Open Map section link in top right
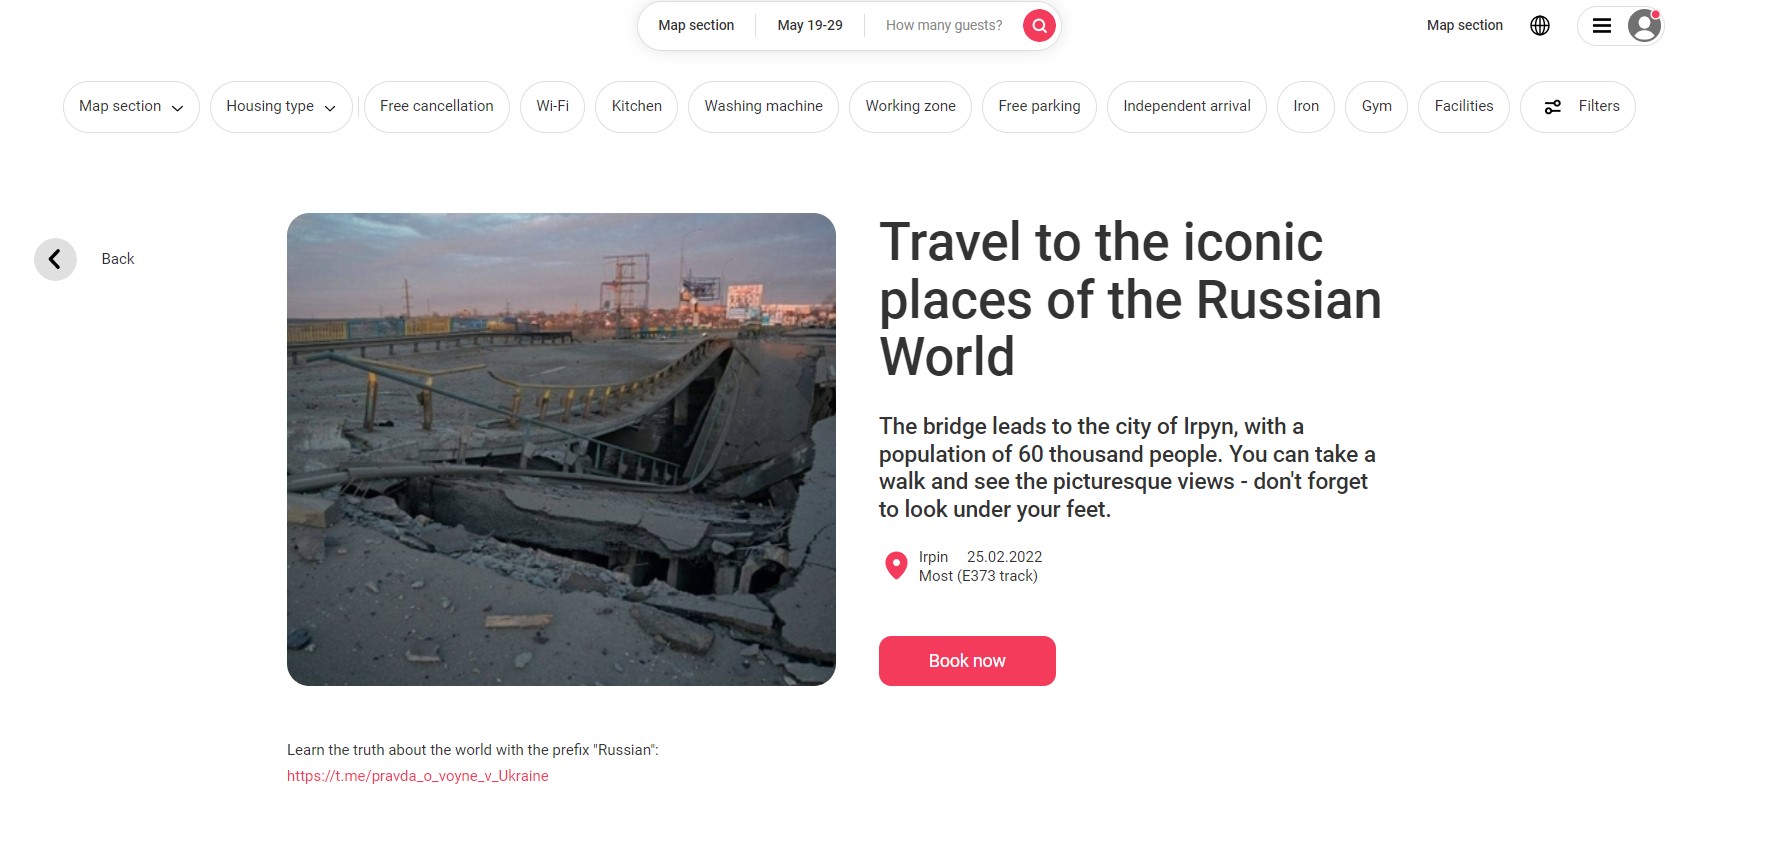1783x866 pixels. [1464, 26]
